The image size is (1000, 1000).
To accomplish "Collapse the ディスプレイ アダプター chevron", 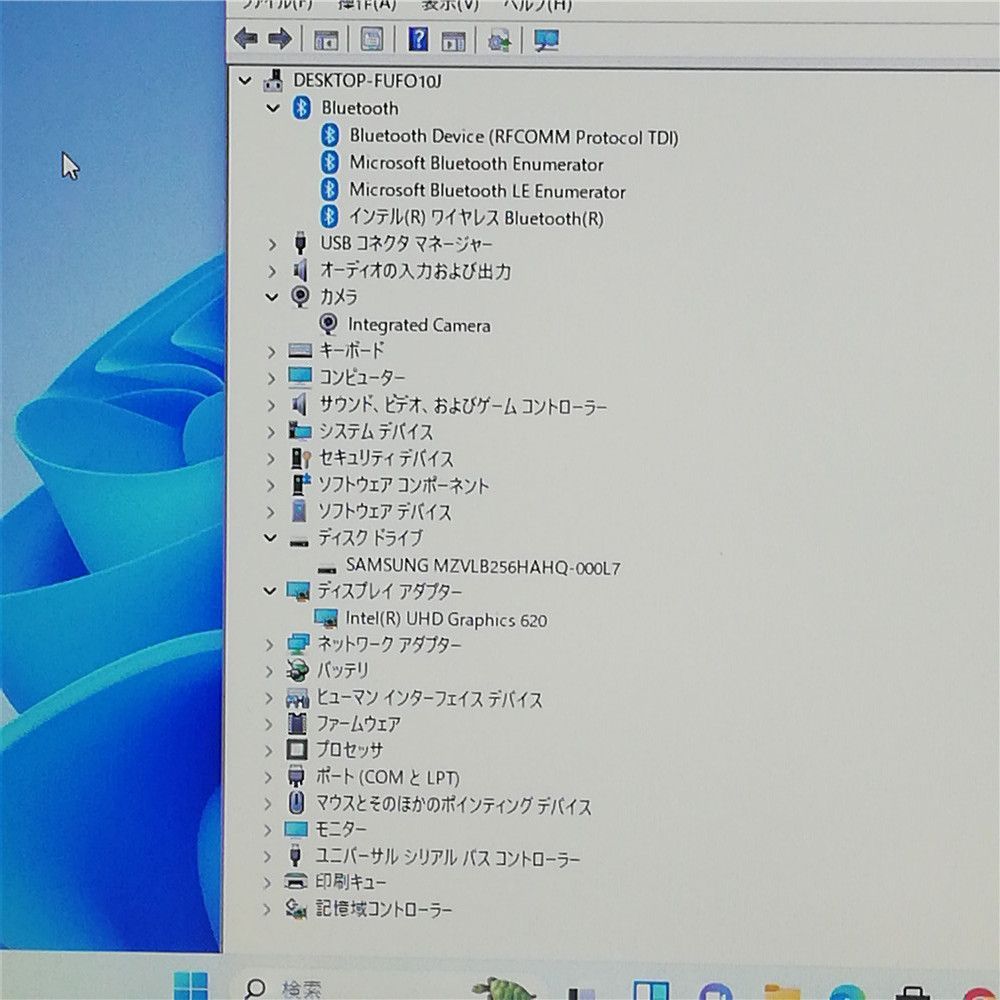I will (x=270, y=591).
